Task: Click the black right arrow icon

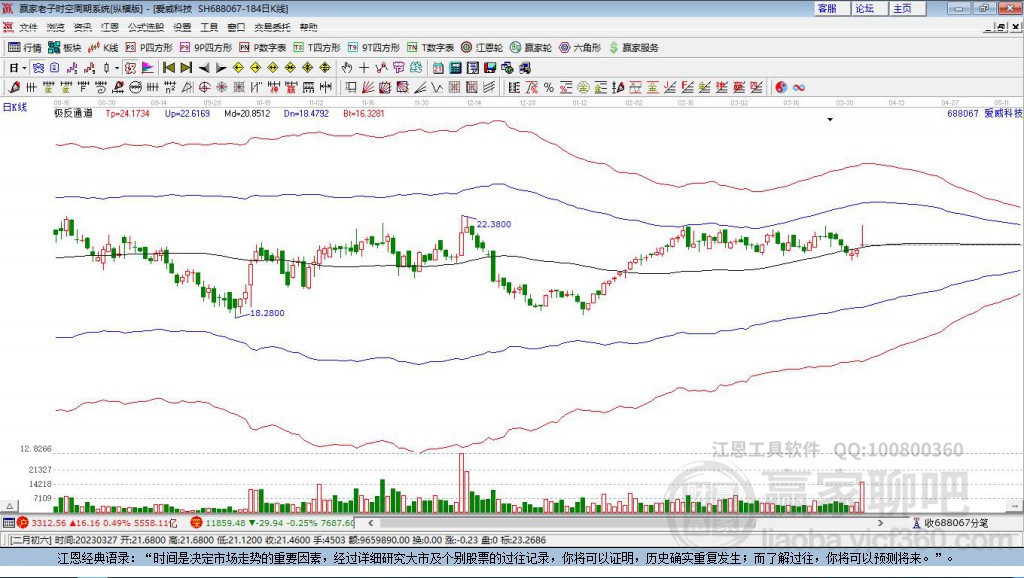Action: point(221,68)
